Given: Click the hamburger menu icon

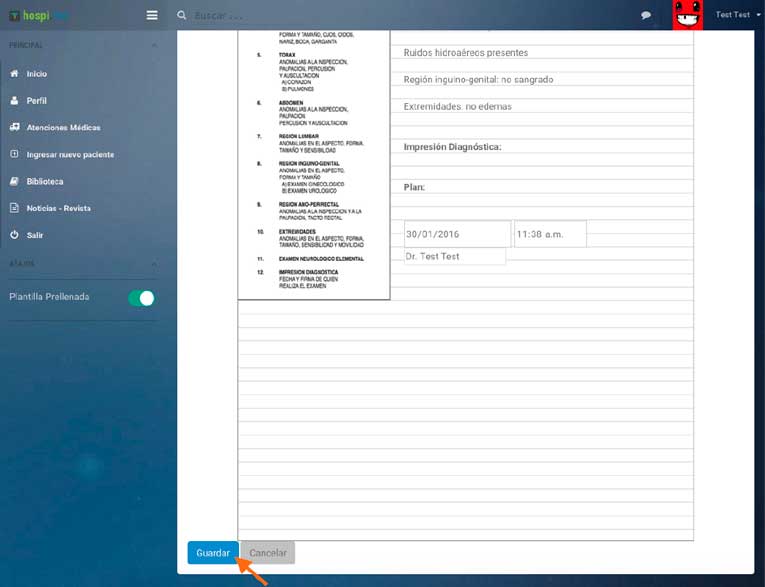Looking at the screenshot, I should (x=152, y=15).
